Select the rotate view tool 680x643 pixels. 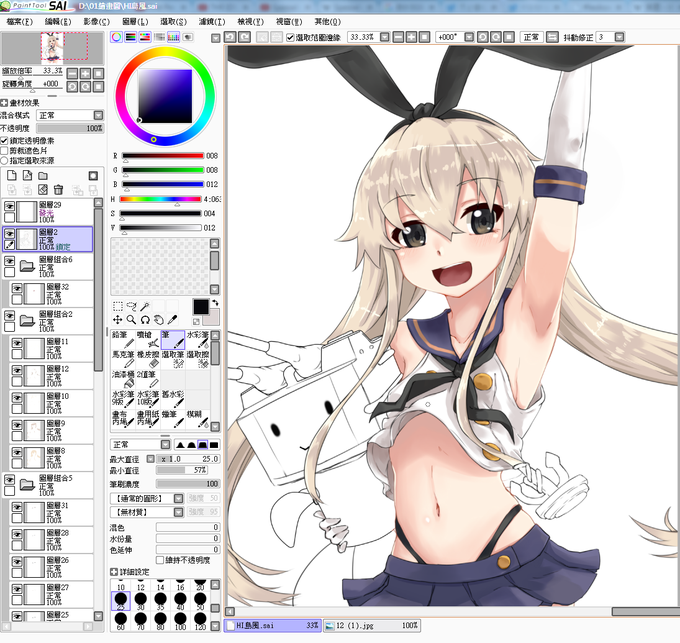[145, 320]
